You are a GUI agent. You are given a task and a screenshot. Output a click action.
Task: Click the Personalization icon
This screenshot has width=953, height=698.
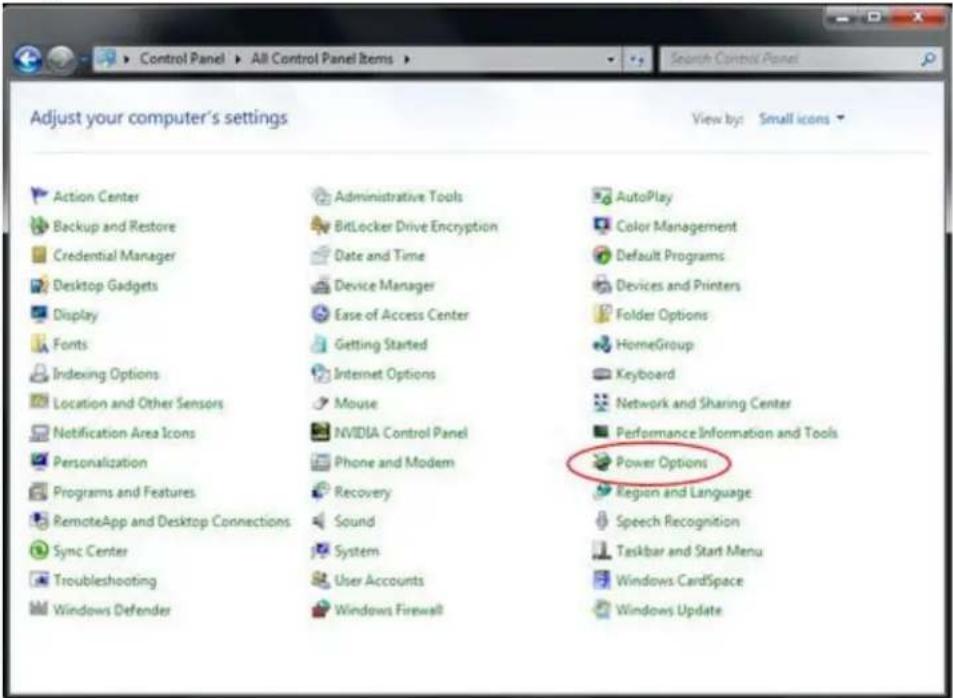tap(39, 461)
